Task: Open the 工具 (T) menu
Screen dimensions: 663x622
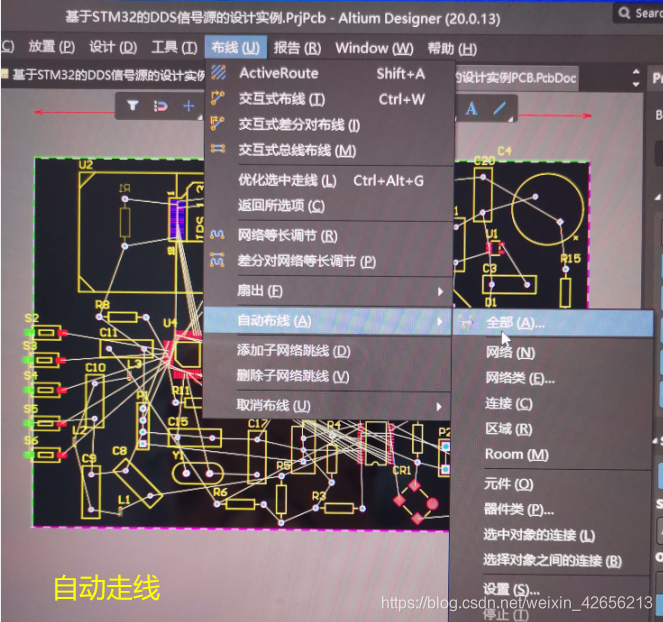Action: pyautogui.click(x=174, y=47)
